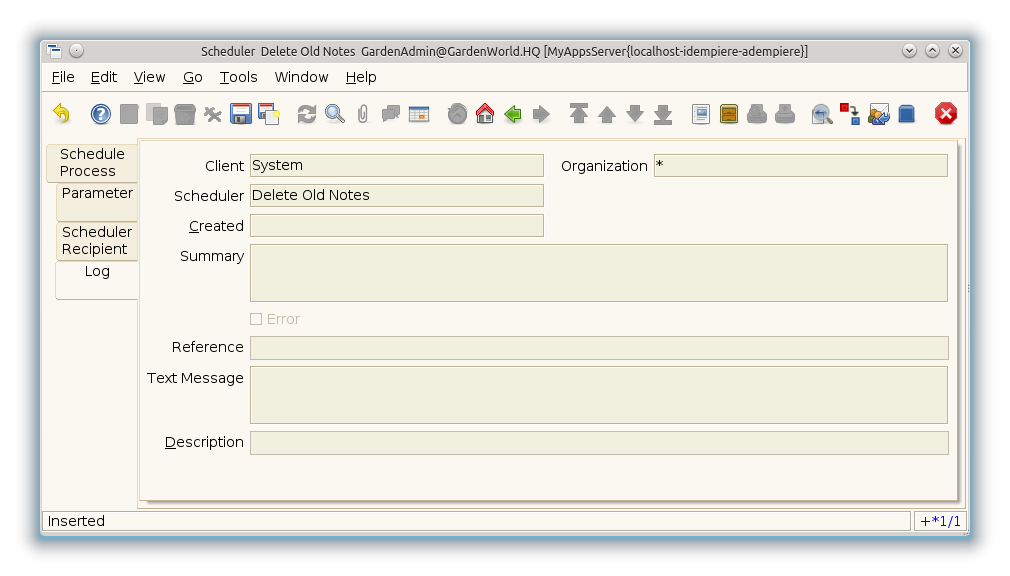Viewport: 1010px width, 576px height.
Task: Click the Description input field
Action: tap(598, 443)
